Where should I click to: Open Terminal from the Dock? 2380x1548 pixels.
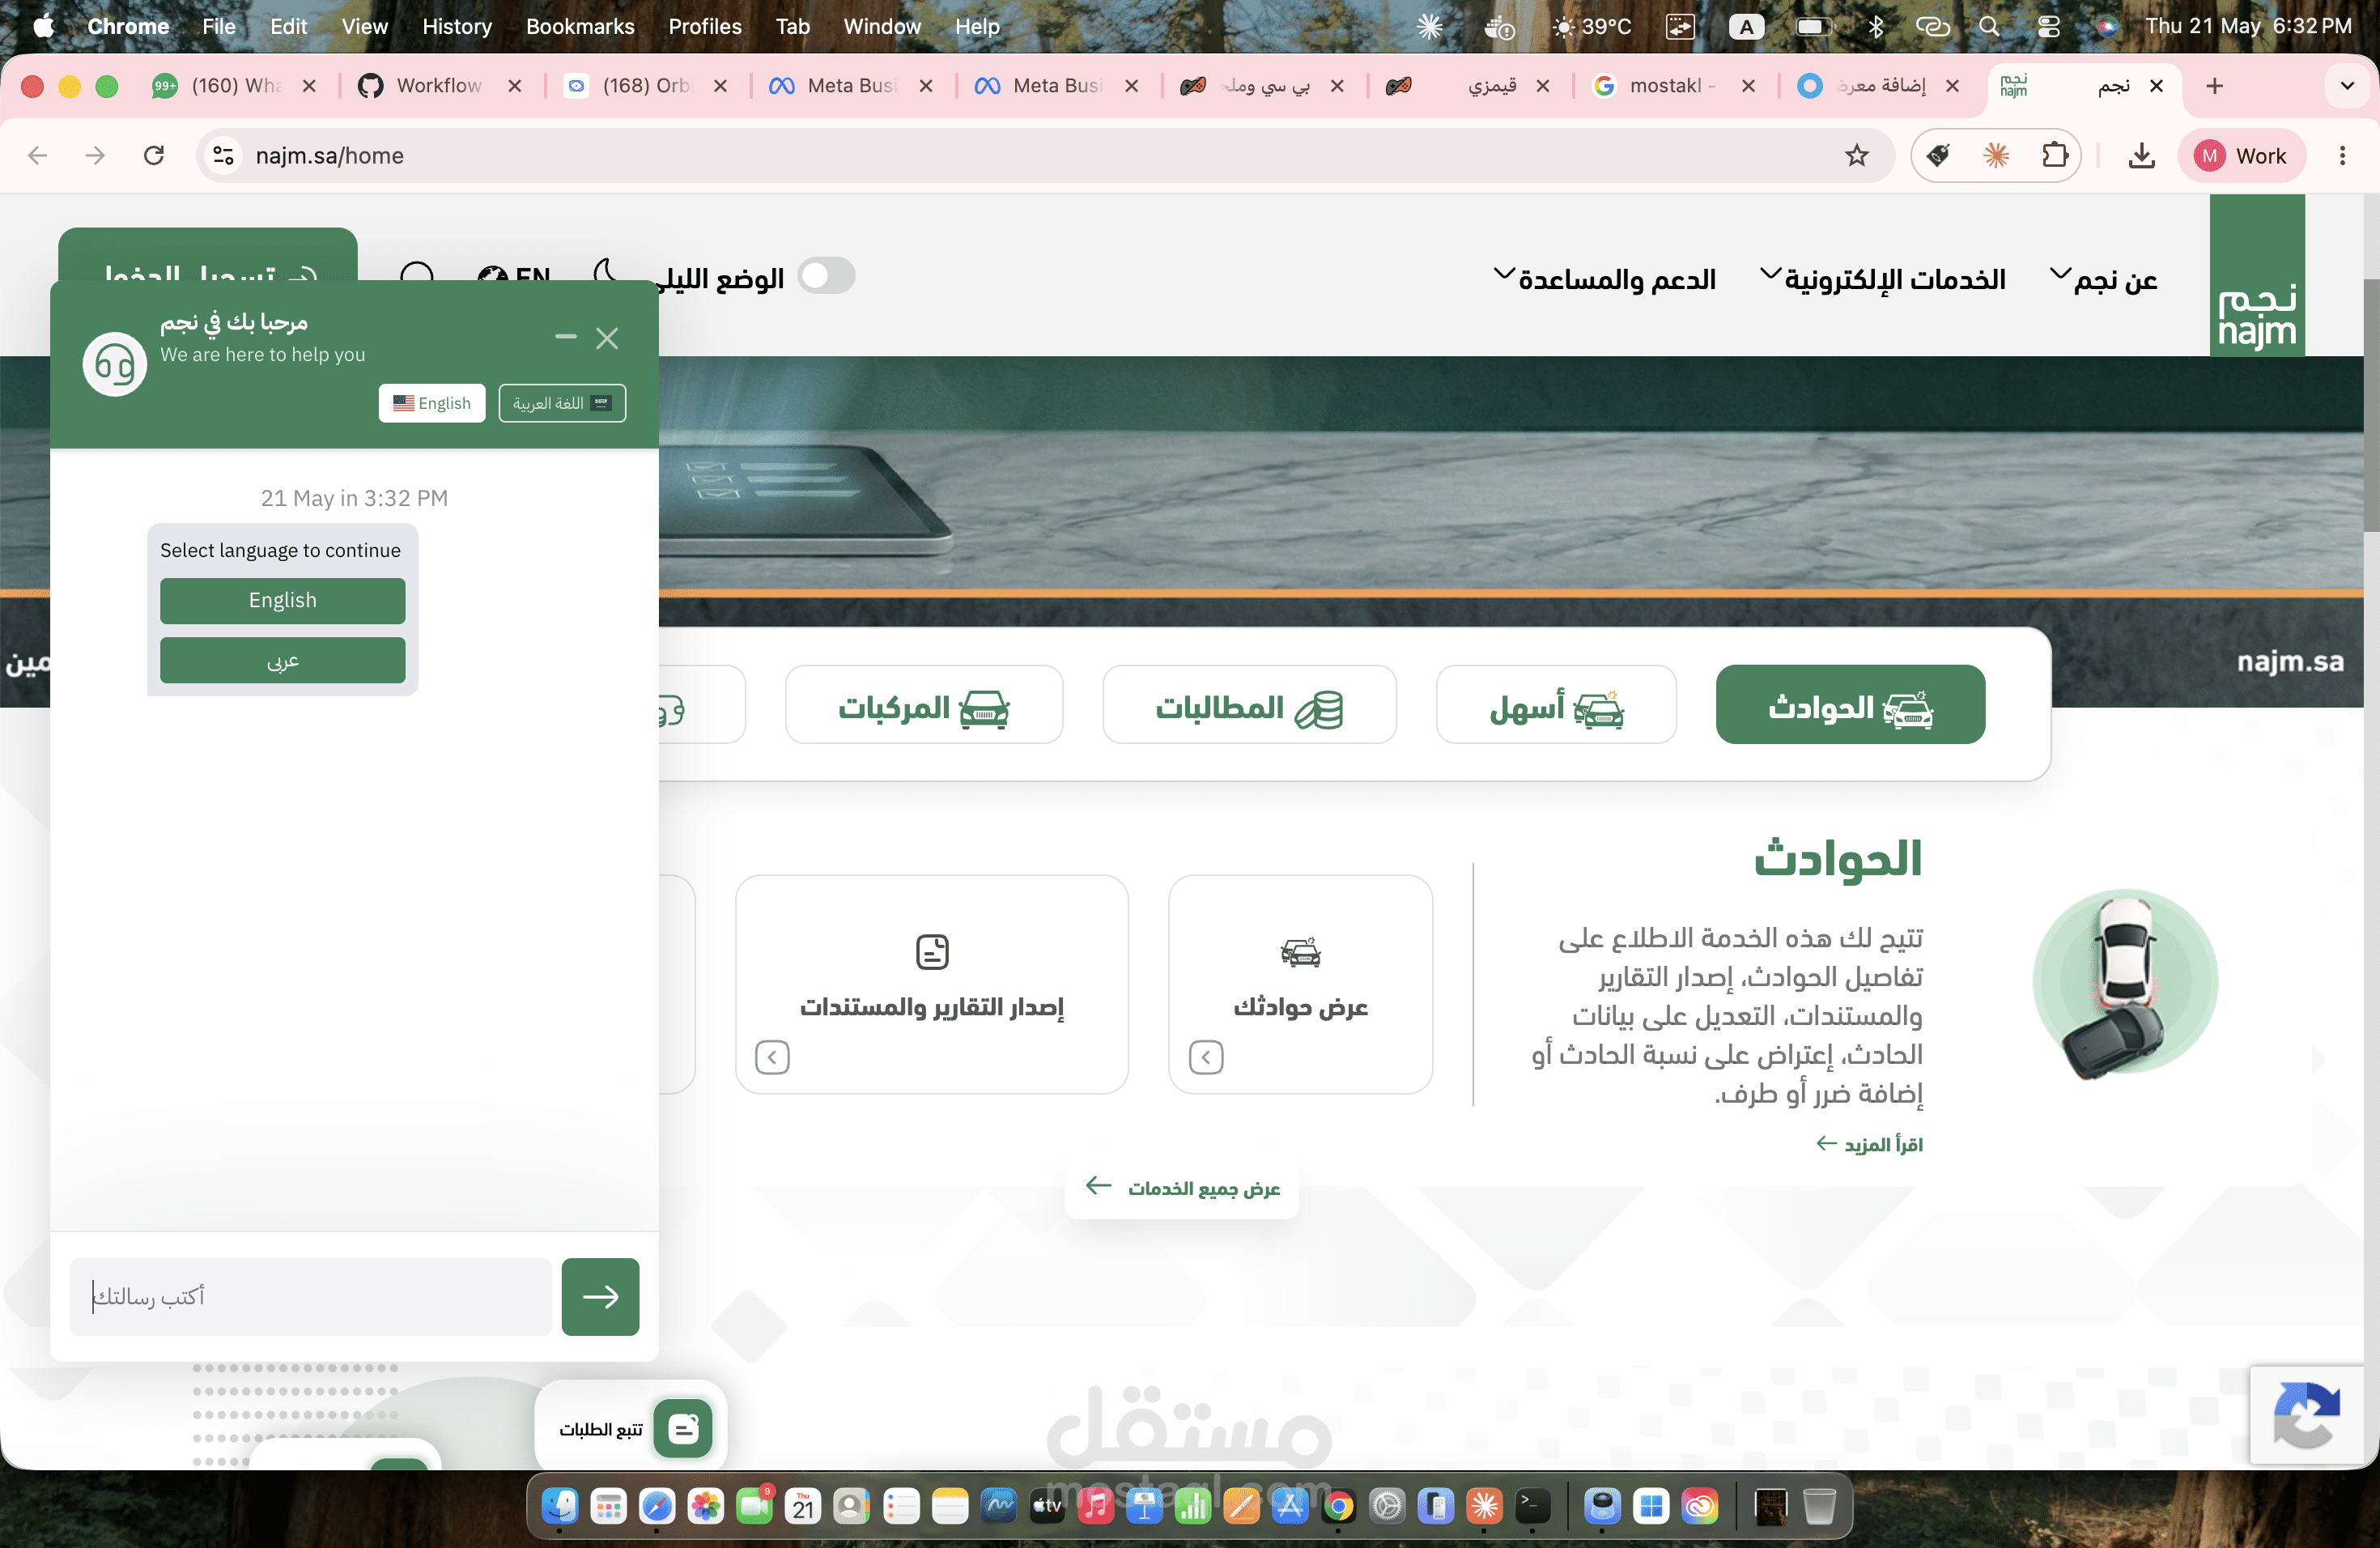[1533, 1506]
